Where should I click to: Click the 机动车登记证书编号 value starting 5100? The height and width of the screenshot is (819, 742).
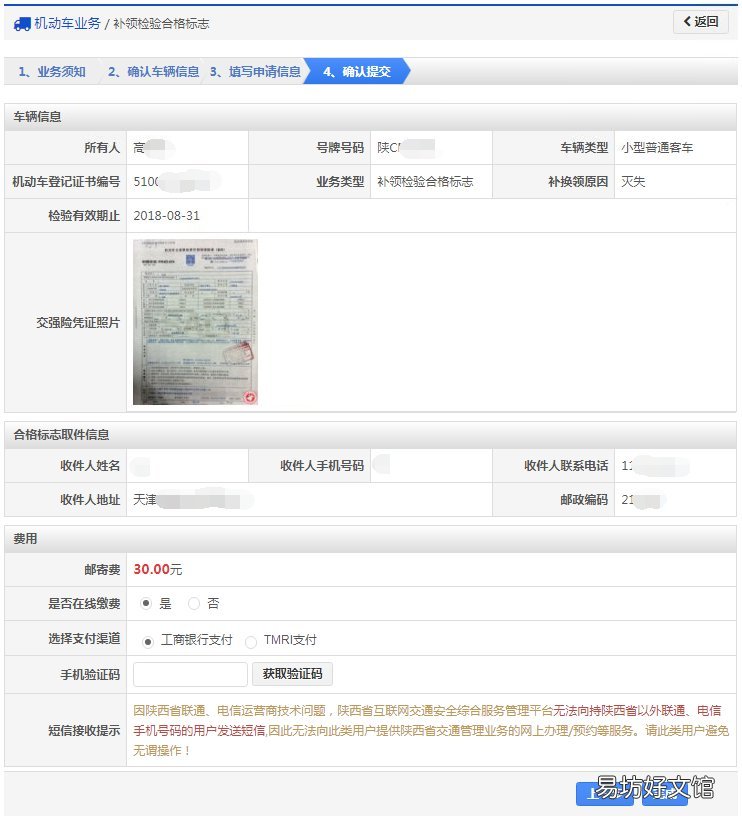[x=176, y=182]
